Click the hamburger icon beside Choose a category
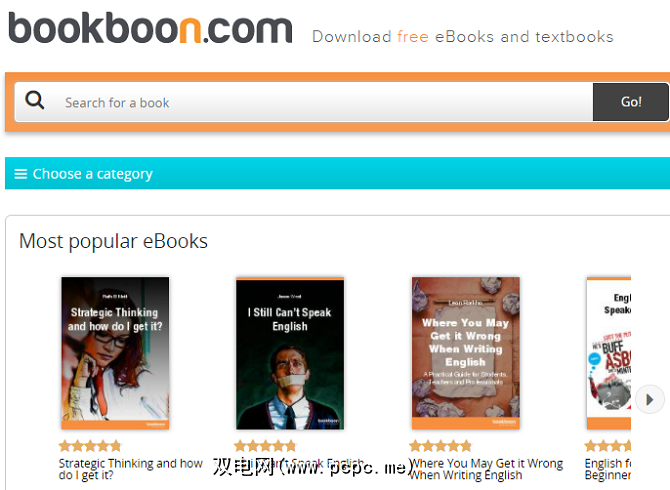The width and height of the screenshot is (670, 490). tap(21, 174)
